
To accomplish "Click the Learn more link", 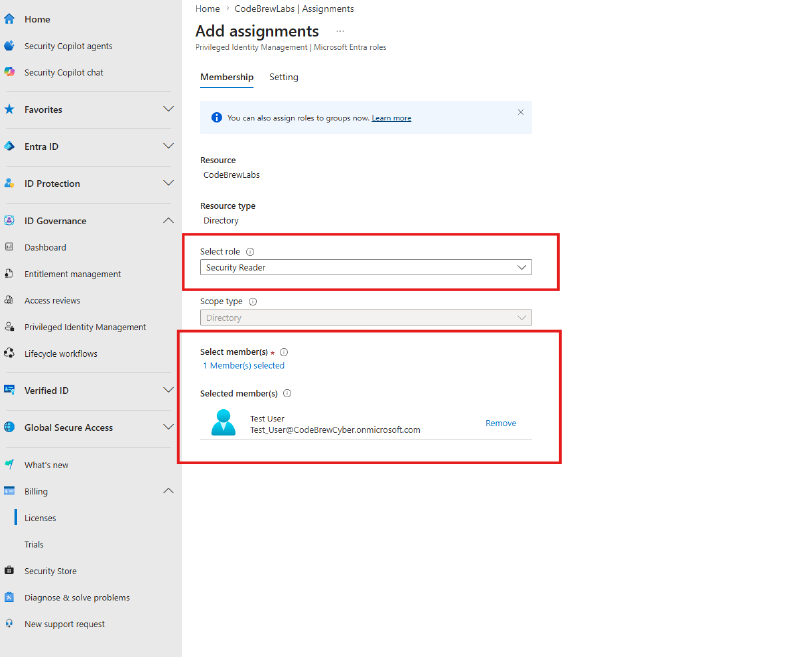I will [391, 118].
